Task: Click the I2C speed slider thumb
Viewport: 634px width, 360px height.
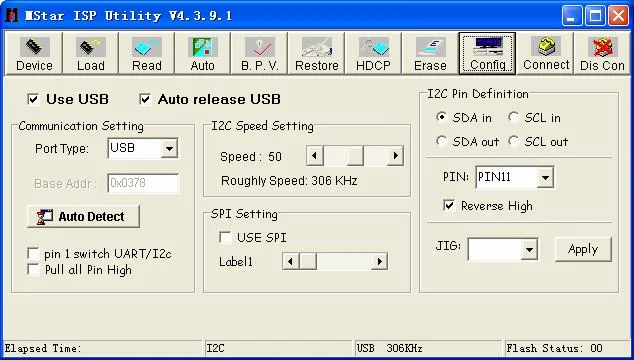Action: [x=355, y=156]
